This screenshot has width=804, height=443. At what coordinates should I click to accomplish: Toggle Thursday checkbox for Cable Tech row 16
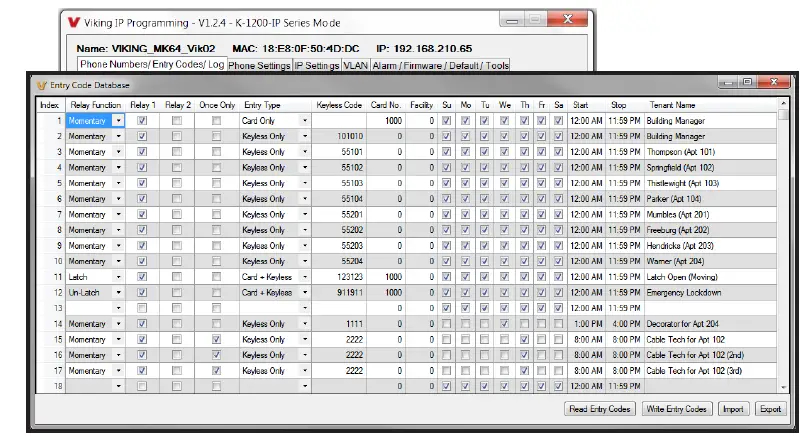(x=524, y=355)
